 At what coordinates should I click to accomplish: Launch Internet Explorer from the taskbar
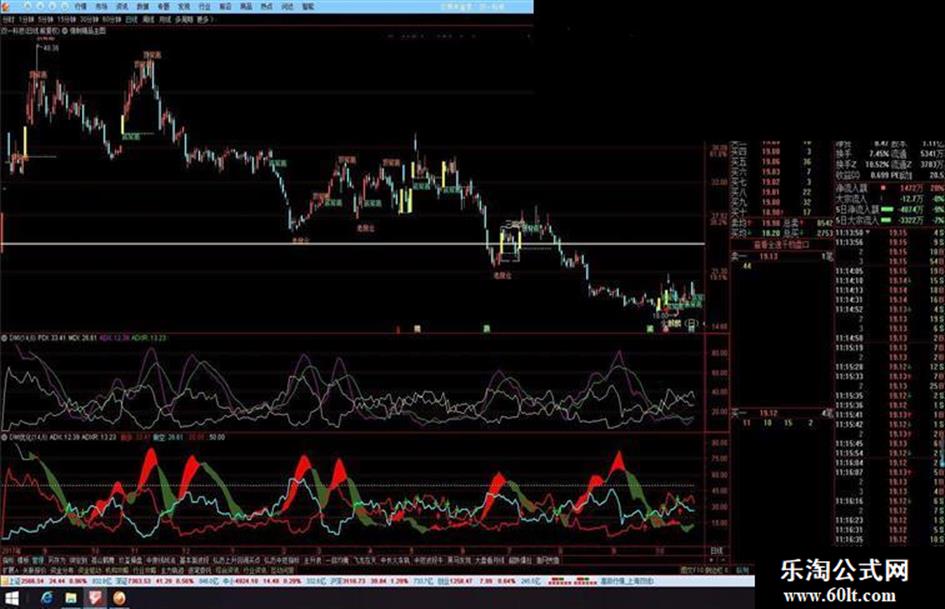(47, 598)
